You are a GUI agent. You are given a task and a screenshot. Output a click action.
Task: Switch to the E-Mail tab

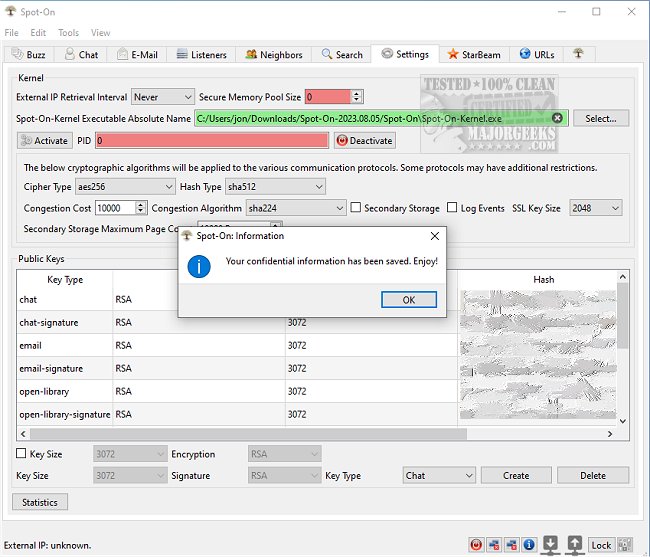point(137,54)
